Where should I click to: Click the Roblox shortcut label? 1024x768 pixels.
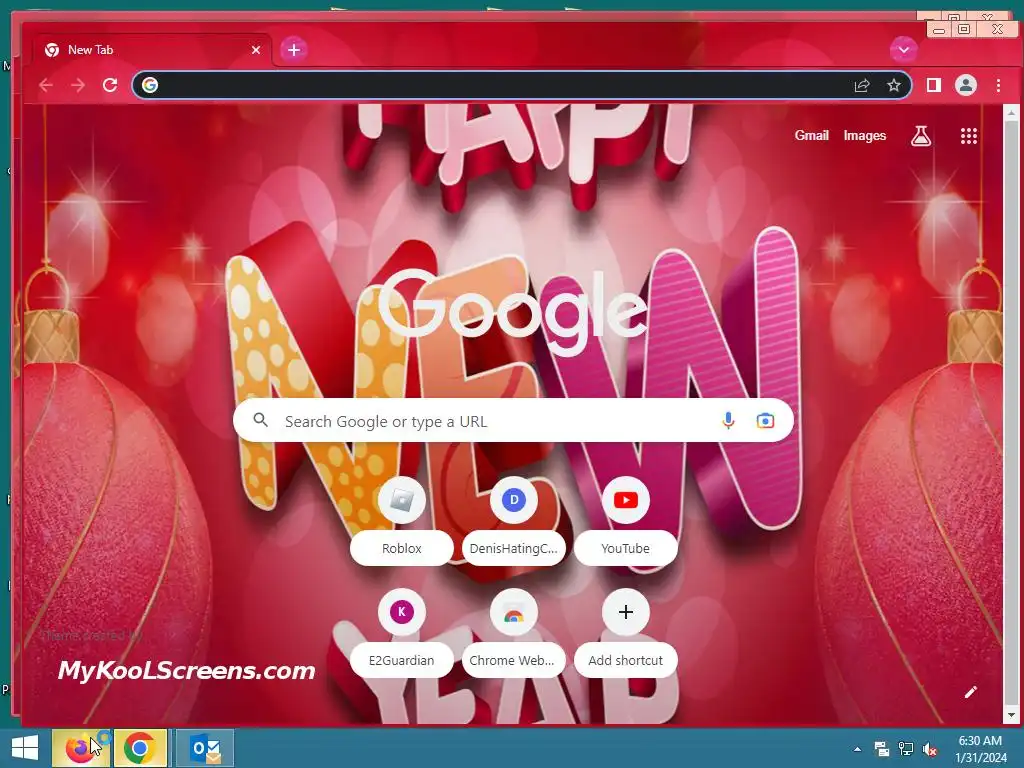(x=402, y=549)
